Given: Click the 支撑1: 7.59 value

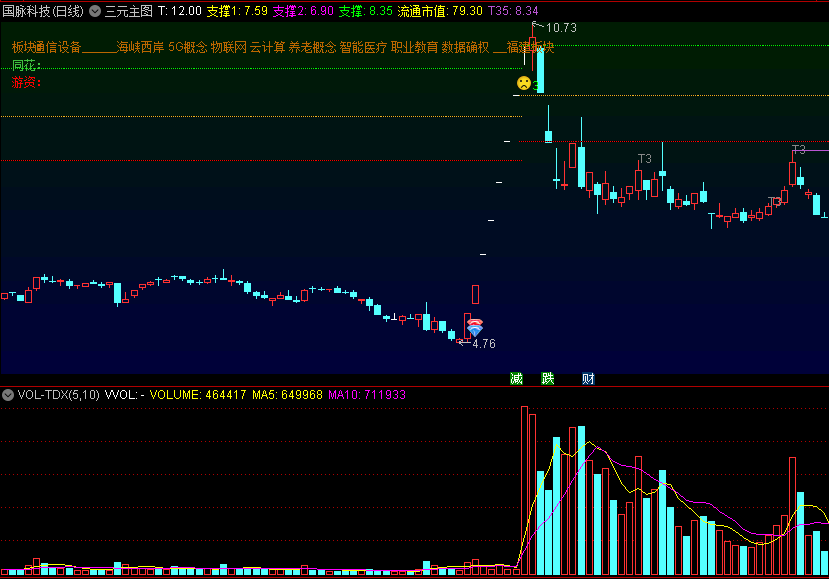Looking at the screenshot, I should point(237,11).
